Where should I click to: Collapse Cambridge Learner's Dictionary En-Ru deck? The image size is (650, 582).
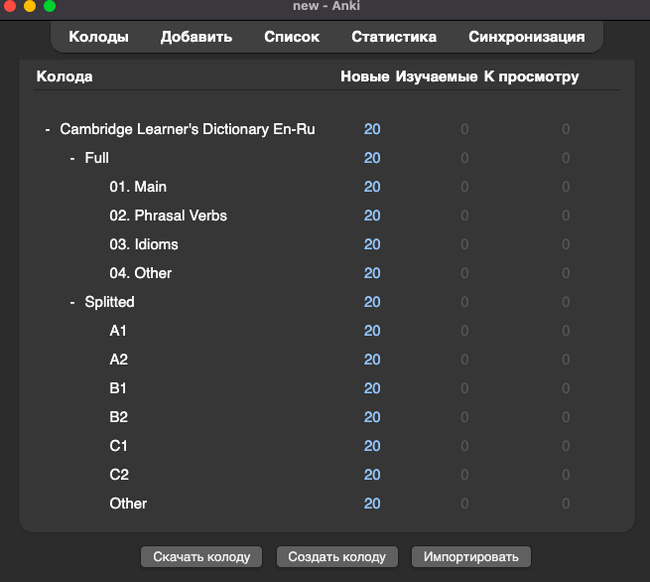pos(48,129)
